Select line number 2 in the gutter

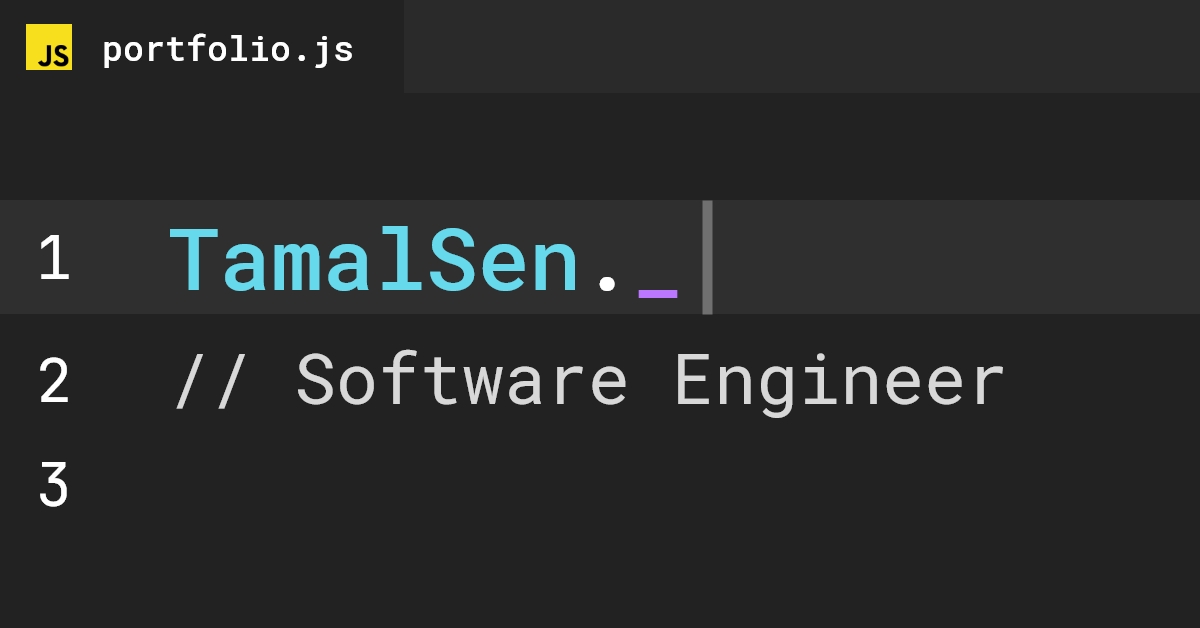click(x=52, y=382)
